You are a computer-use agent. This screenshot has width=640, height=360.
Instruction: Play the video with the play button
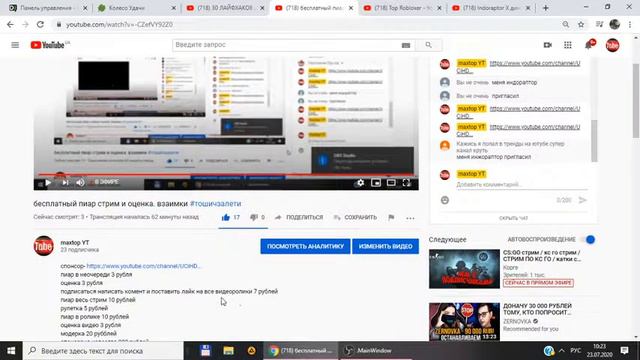48,182
